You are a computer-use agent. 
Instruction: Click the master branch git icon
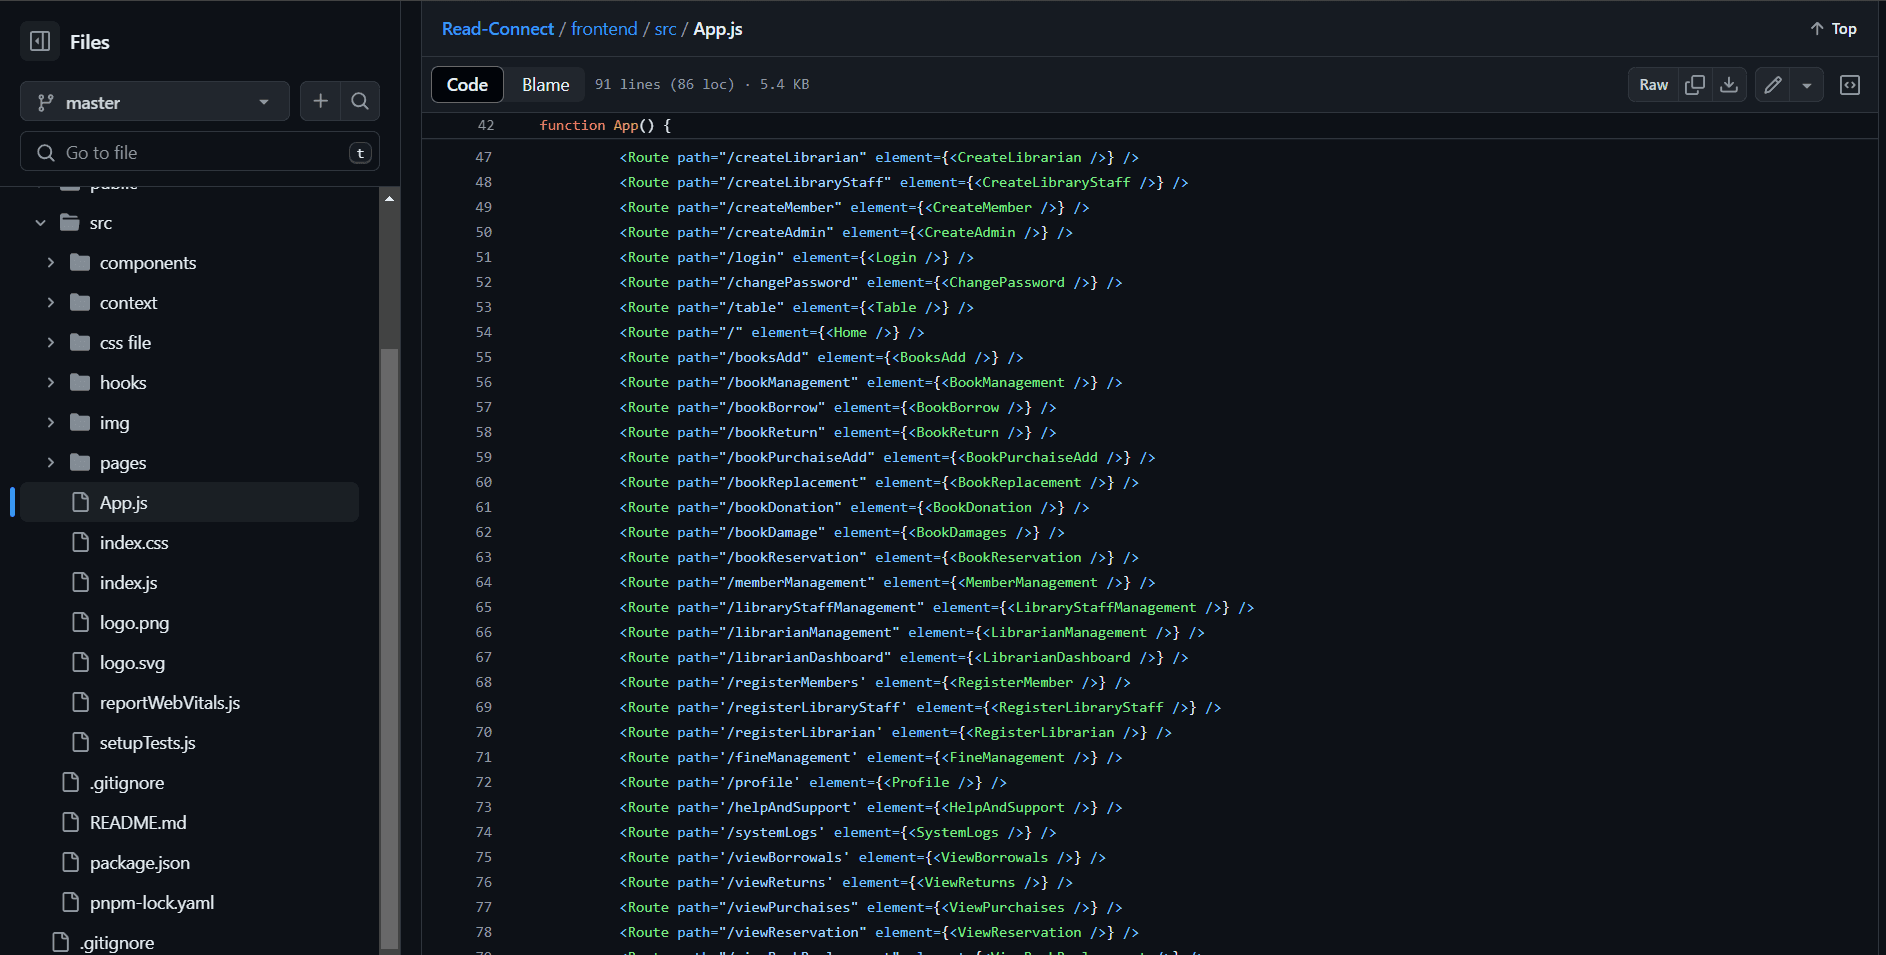(45, 102)
